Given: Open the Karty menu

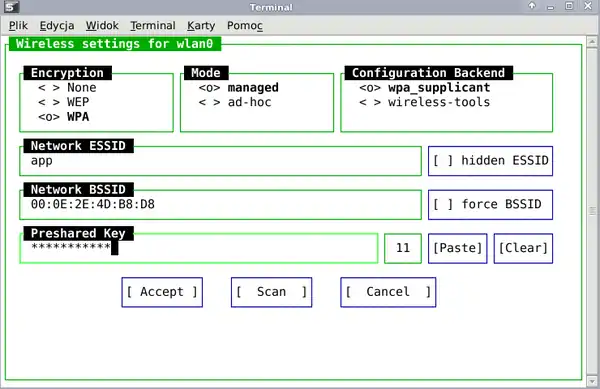Looking at the screenshot, I should coord(201,26).
